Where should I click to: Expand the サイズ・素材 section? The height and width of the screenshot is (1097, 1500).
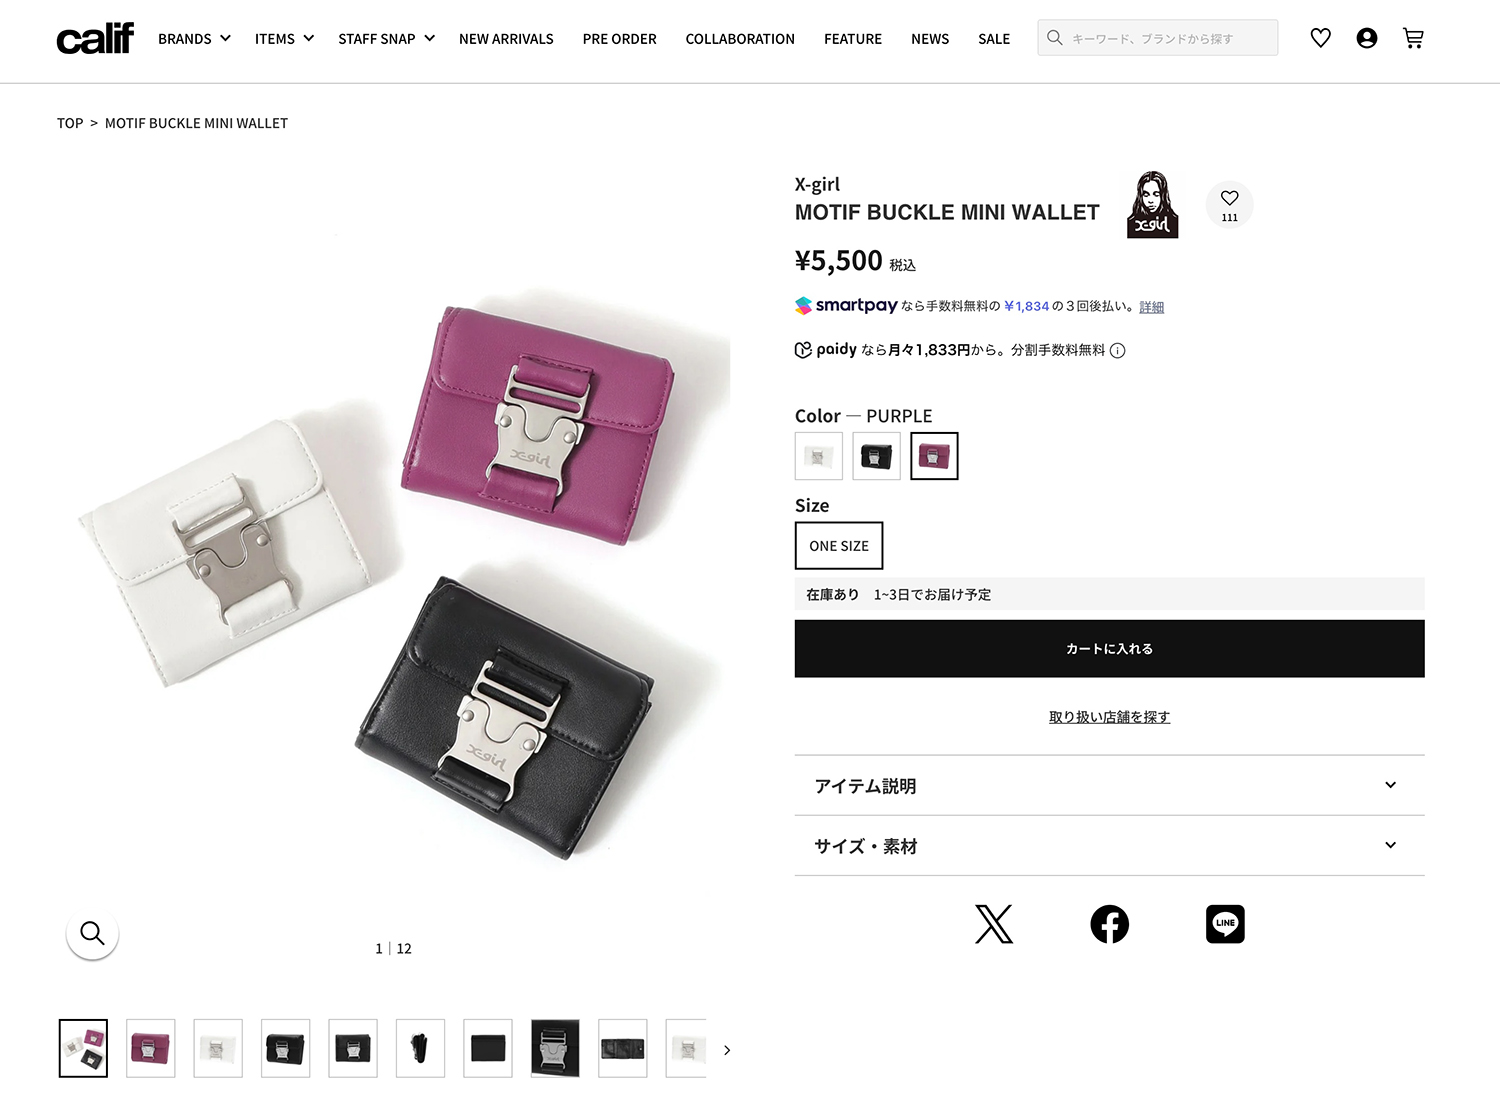(x=1109, y=846)
